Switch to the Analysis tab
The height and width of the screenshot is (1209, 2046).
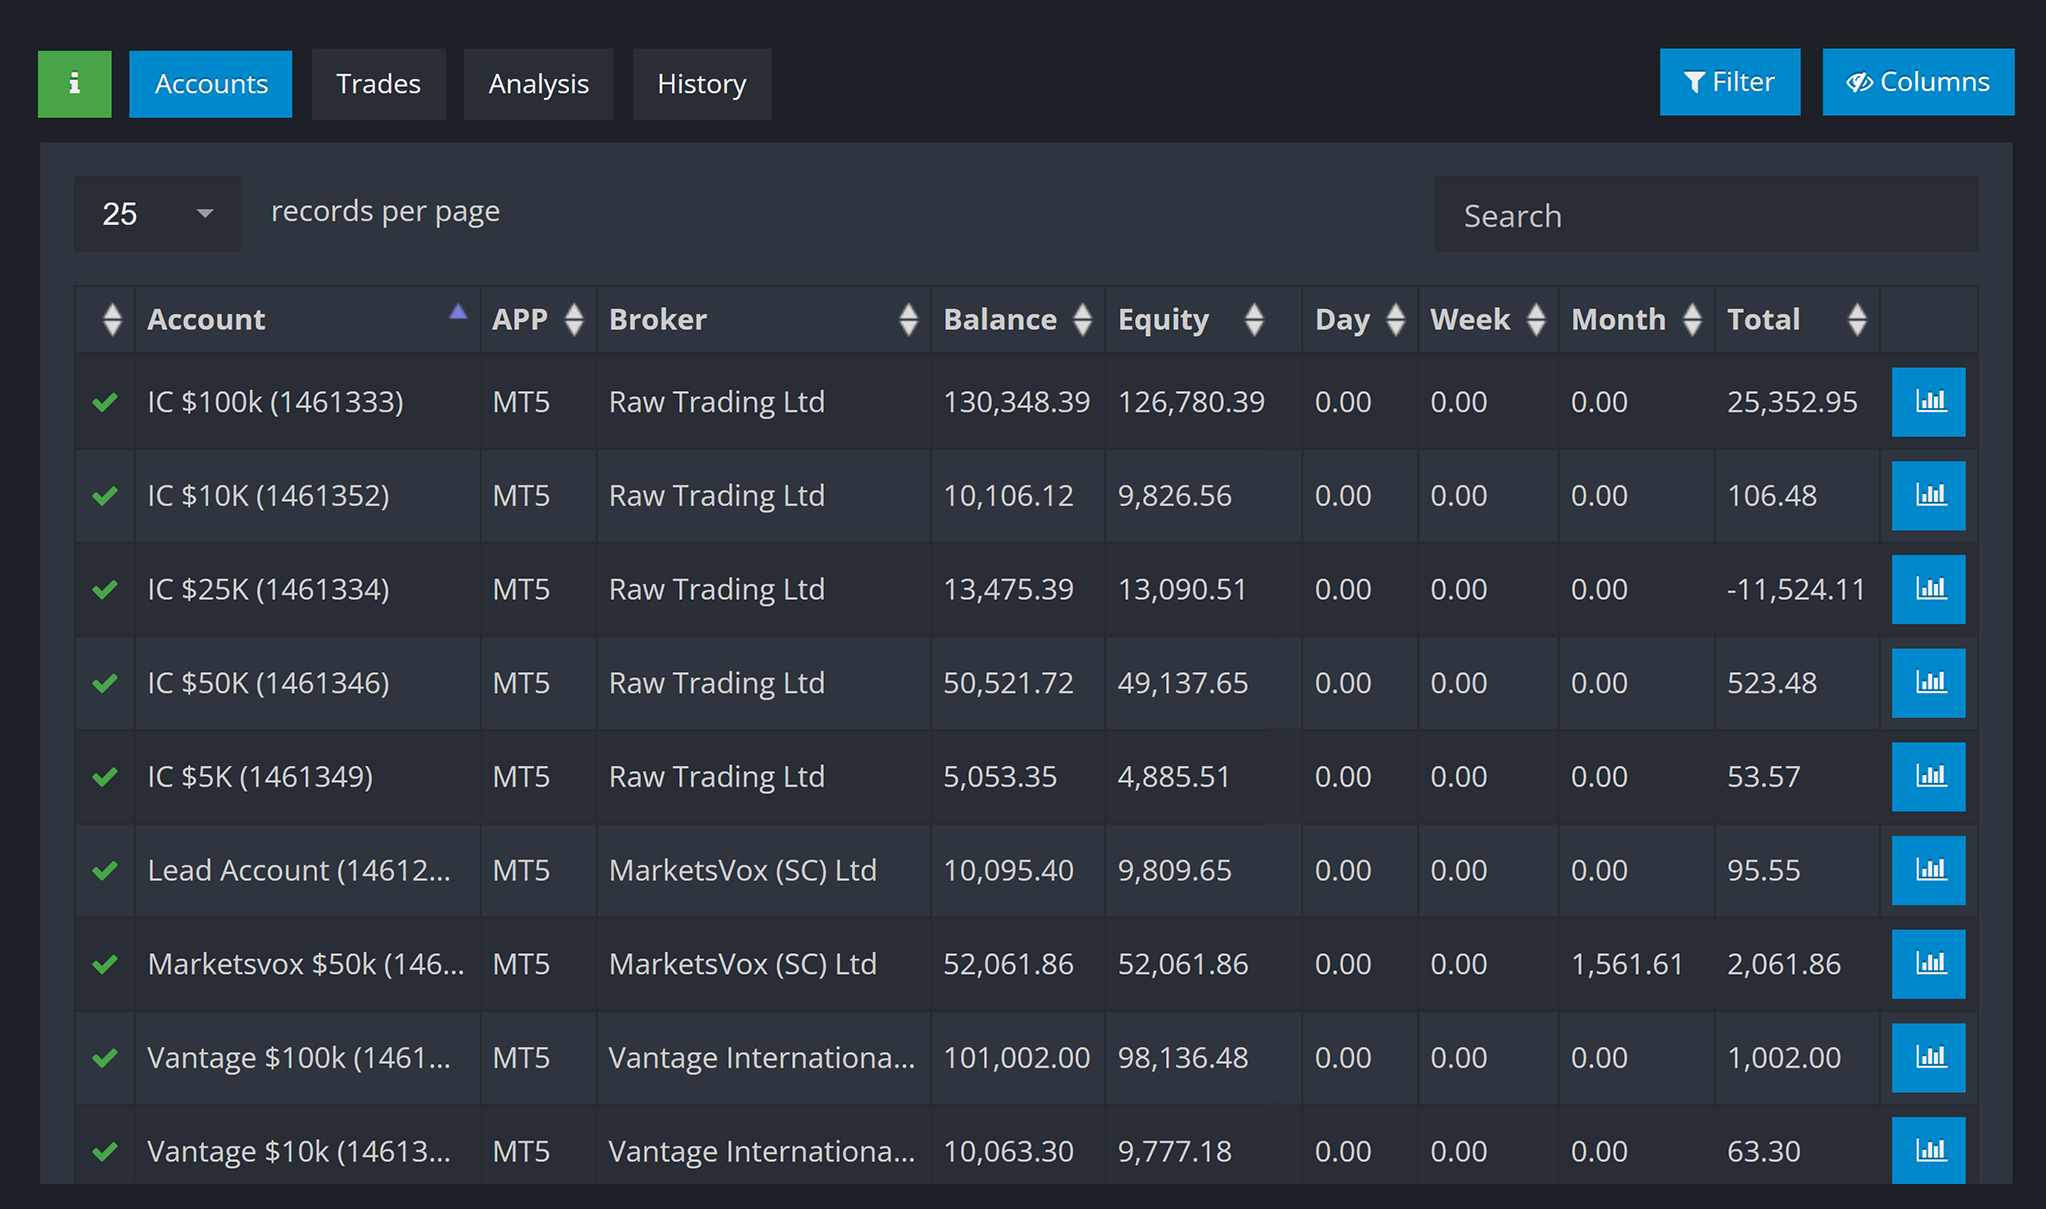pyautogui.click(x=538, y=84)
